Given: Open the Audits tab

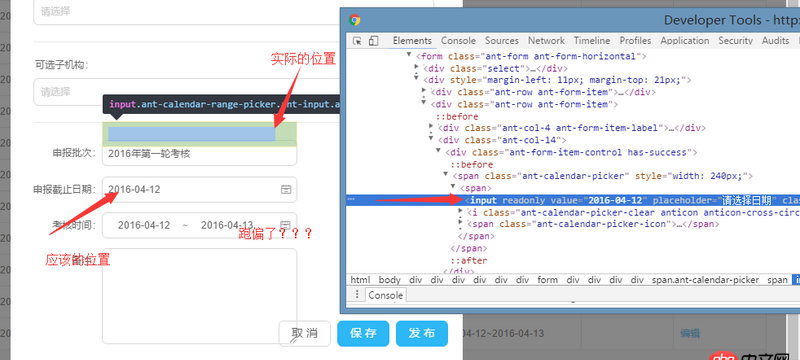Looking at the screenshot, I should pos(776,41).
